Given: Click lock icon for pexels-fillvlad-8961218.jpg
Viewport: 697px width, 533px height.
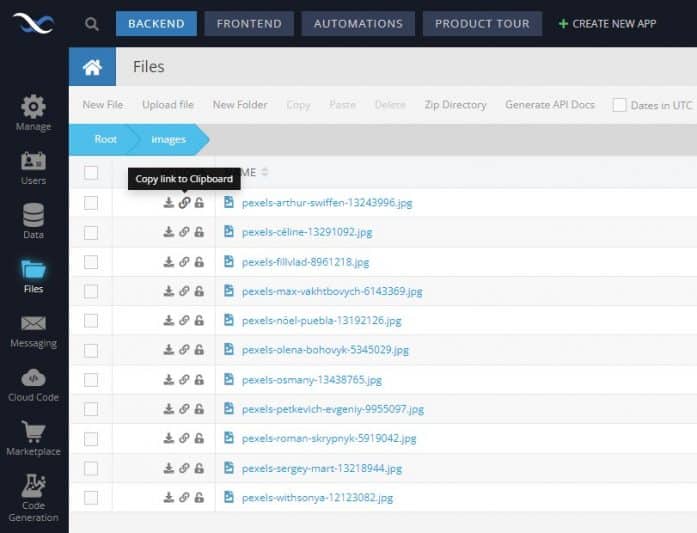Looking at the screenshot, I should (199, 262).
